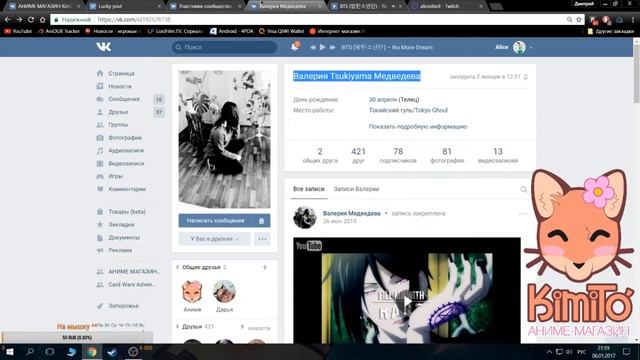This screenshot has width=640, height=360.
Task: Open Страница in left menu
Action: (x=121, y=73)
